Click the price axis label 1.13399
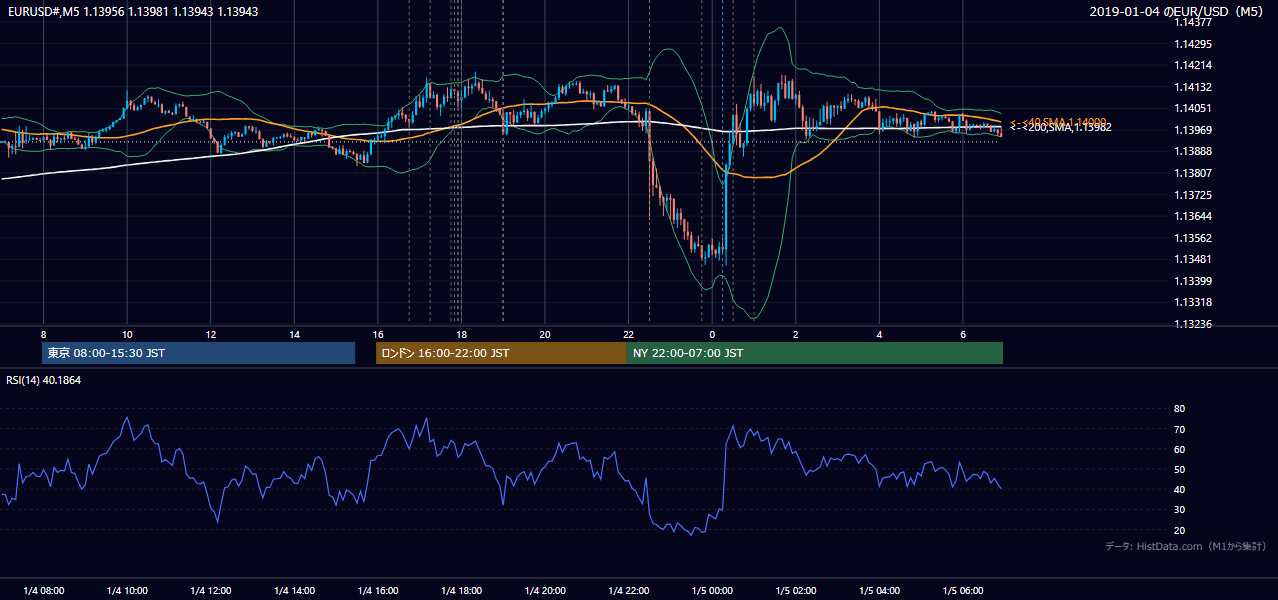This screenshot has height=600, width=1278. [x=1193, y=281]
